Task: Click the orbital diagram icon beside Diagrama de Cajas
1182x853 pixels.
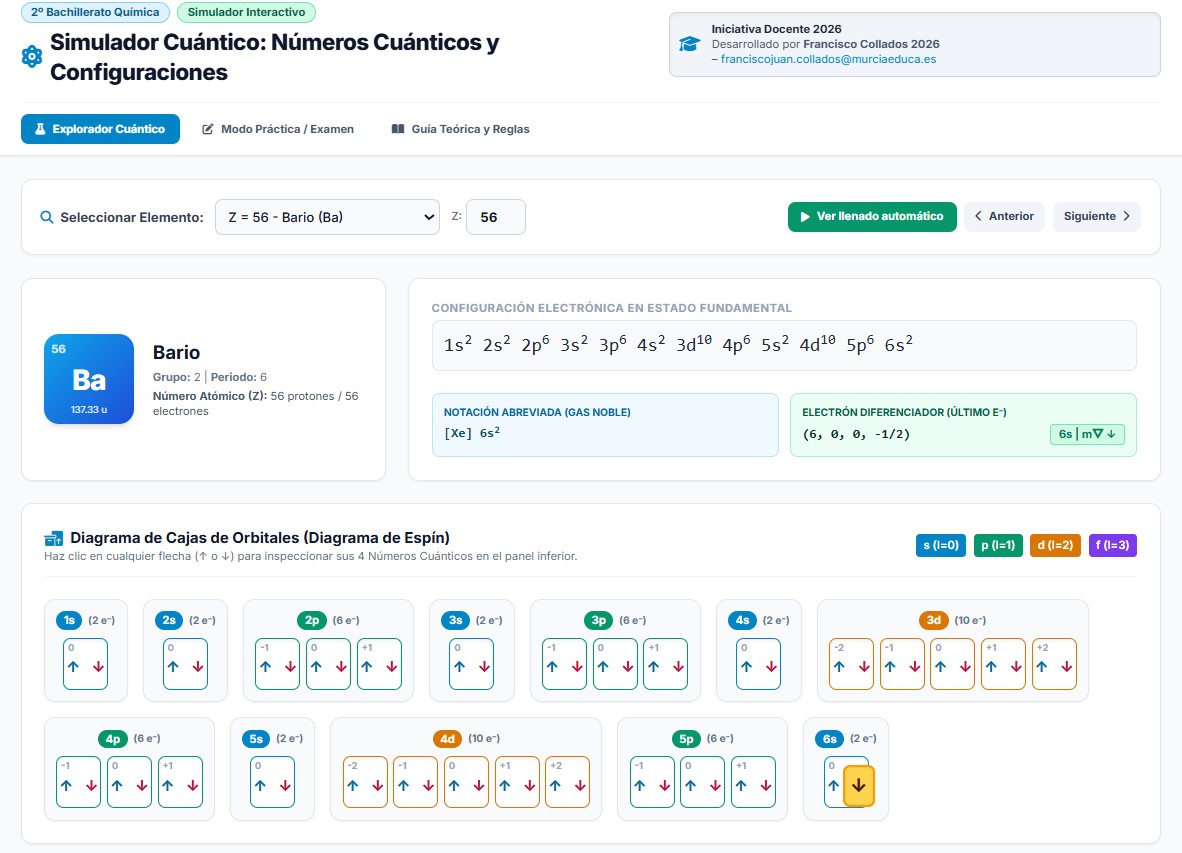Action: (54, 538)
